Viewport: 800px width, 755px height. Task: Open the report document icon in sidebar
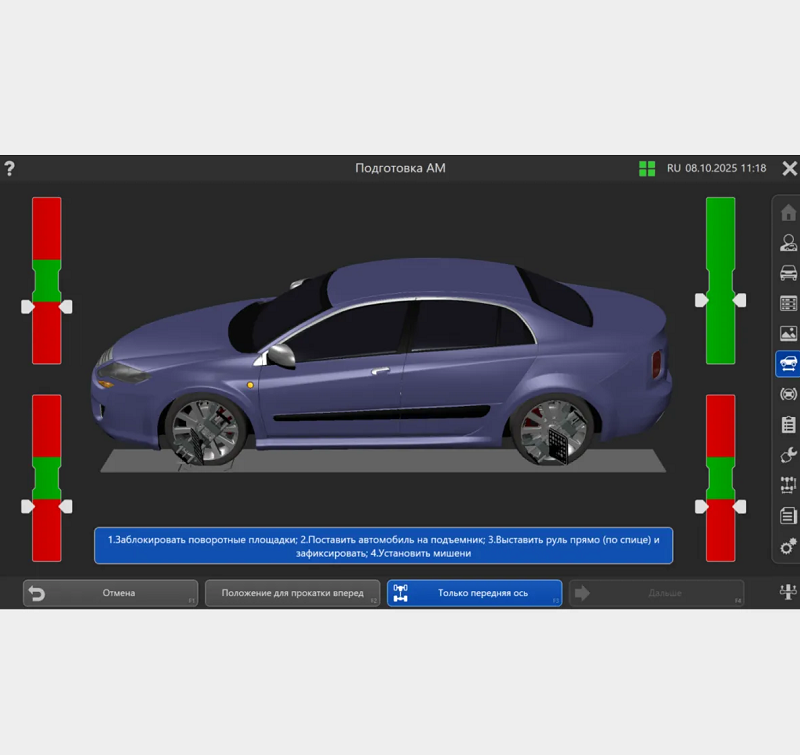[788, 516]
